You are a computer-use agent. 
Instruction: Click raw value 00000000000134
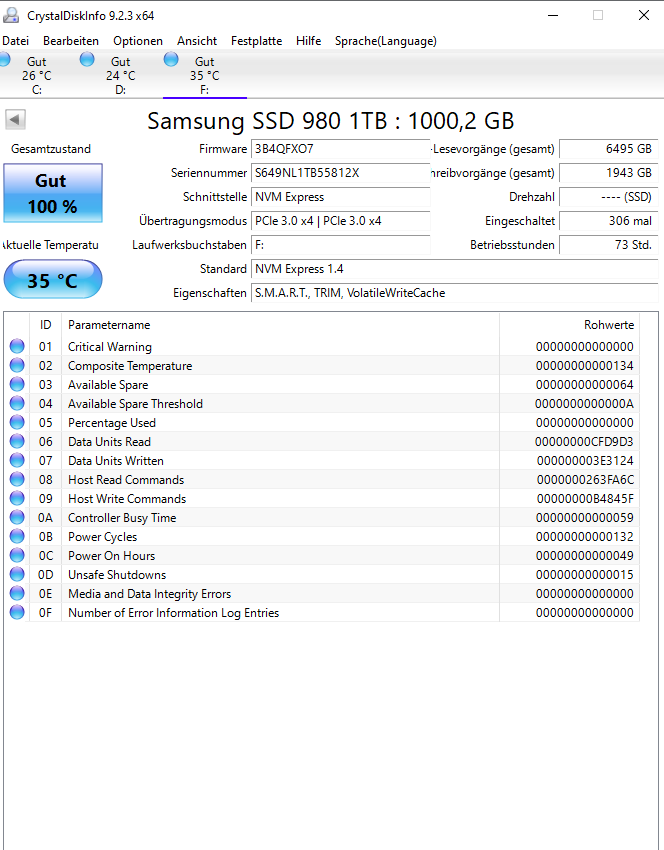point(584,366)
